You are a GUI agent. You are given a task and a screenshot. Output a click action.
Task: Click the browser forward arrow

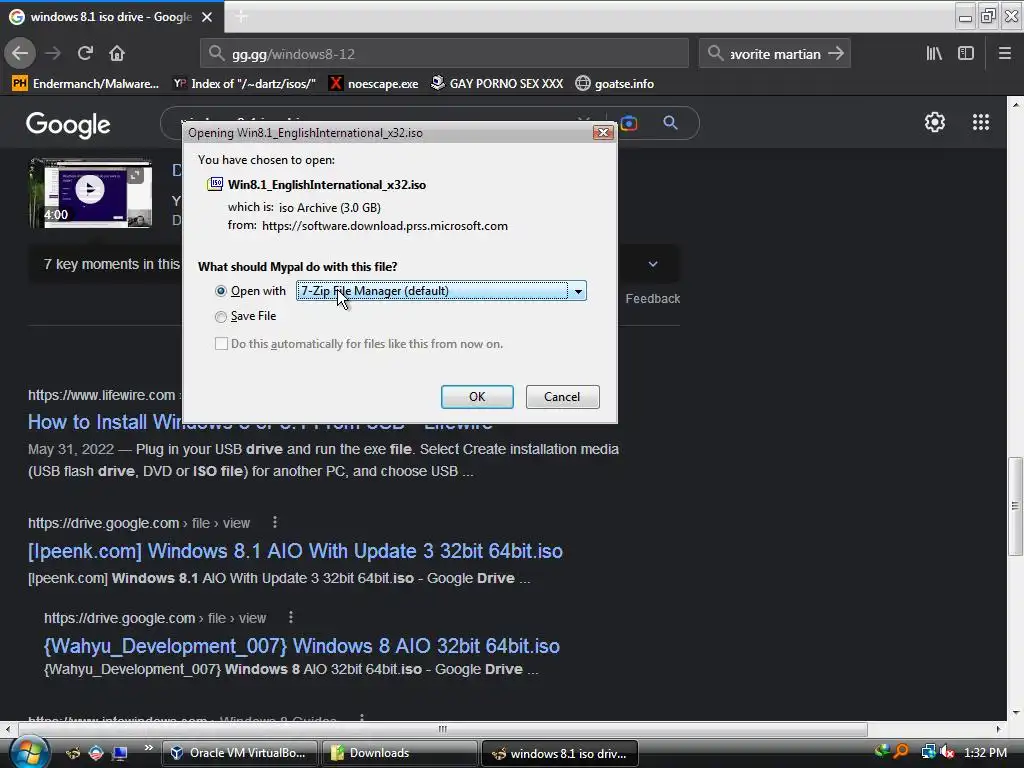click(x=53, y=53)
